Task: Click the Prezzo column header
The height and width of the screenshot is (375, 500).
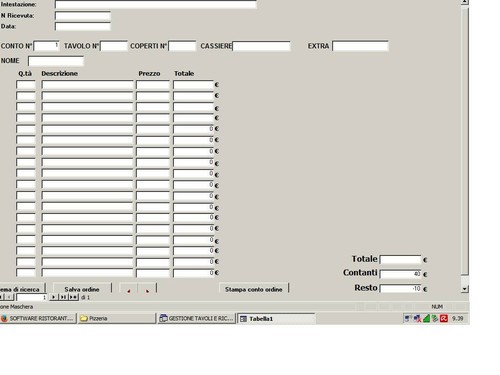Action: pyautogui.click(x=149, y=73)
